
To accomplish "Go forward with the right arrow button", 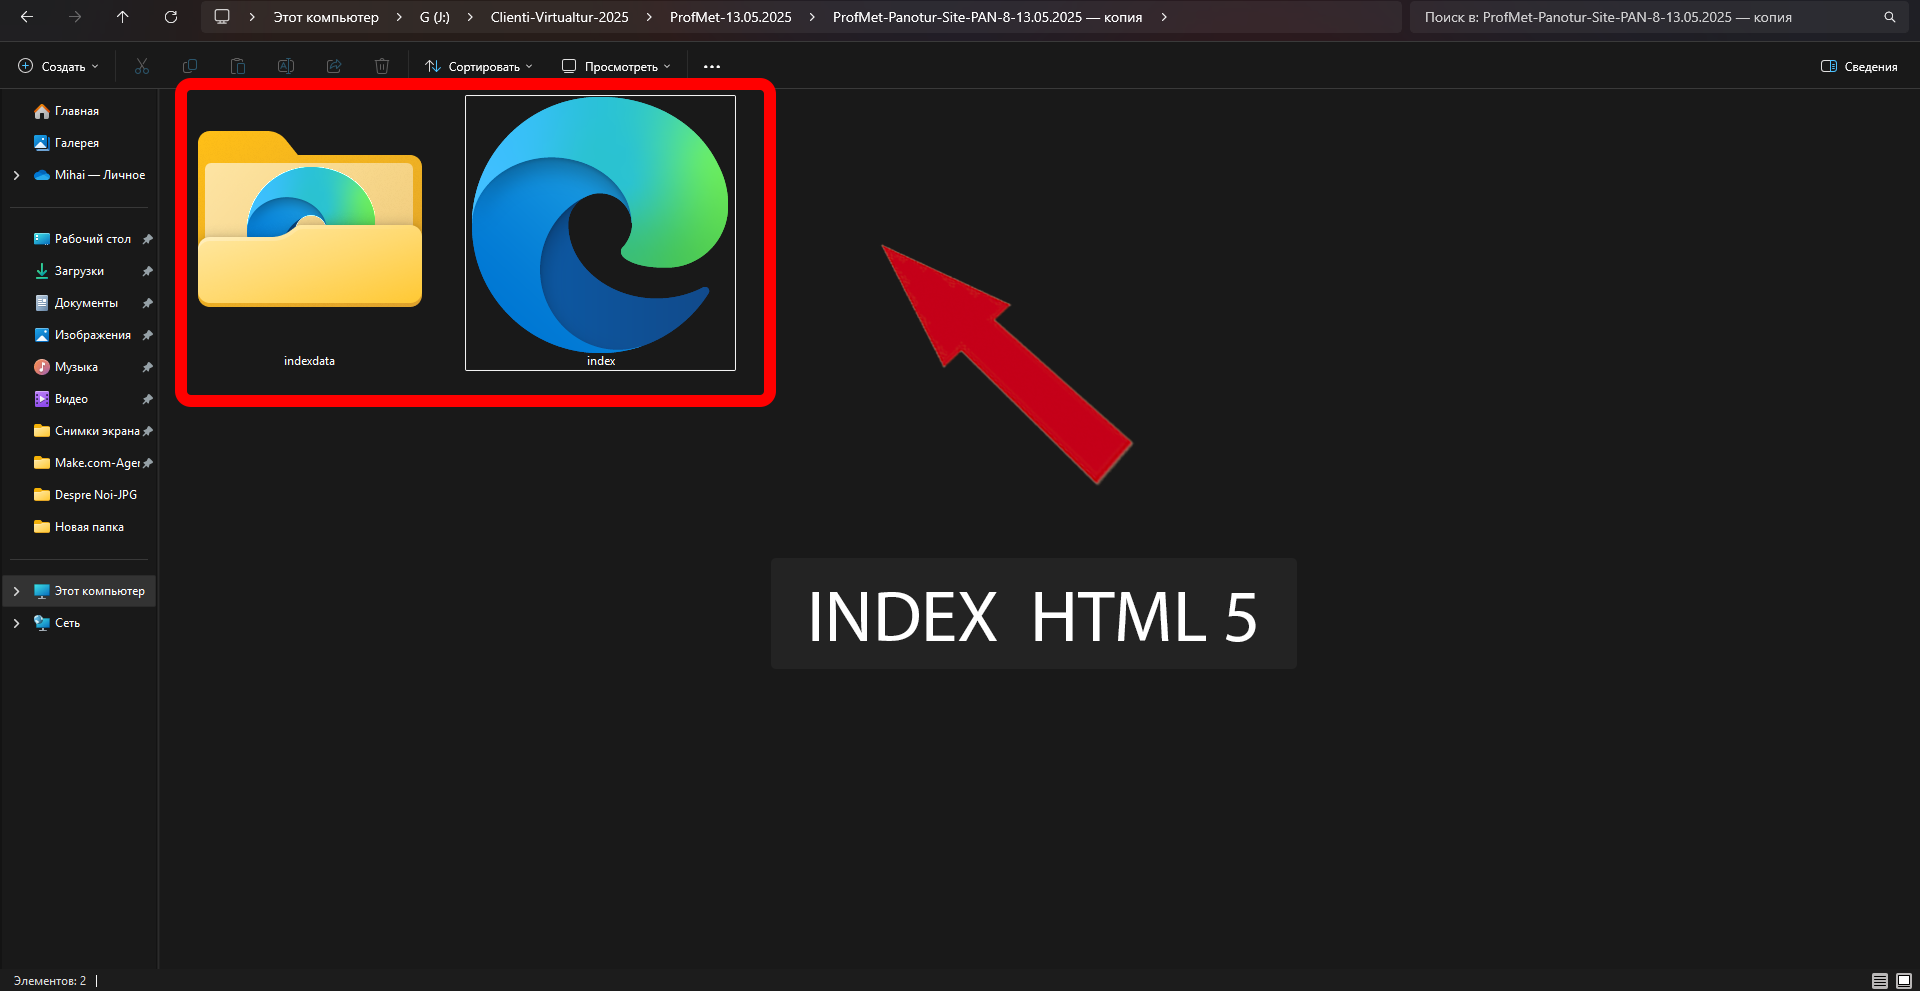I will (75, 17).
